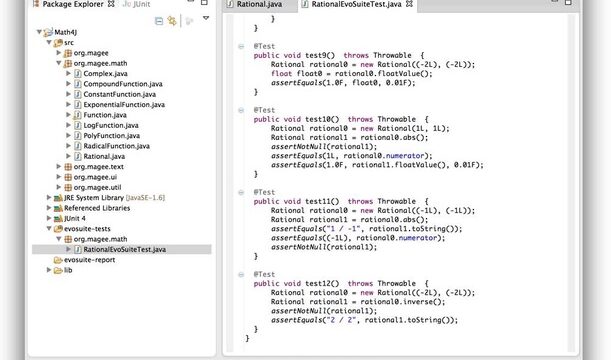Select the RationalEvoSuiteTest.java editor tab
Screen dimensions: 611x360
pyautogui.click(x=357, y=4)
